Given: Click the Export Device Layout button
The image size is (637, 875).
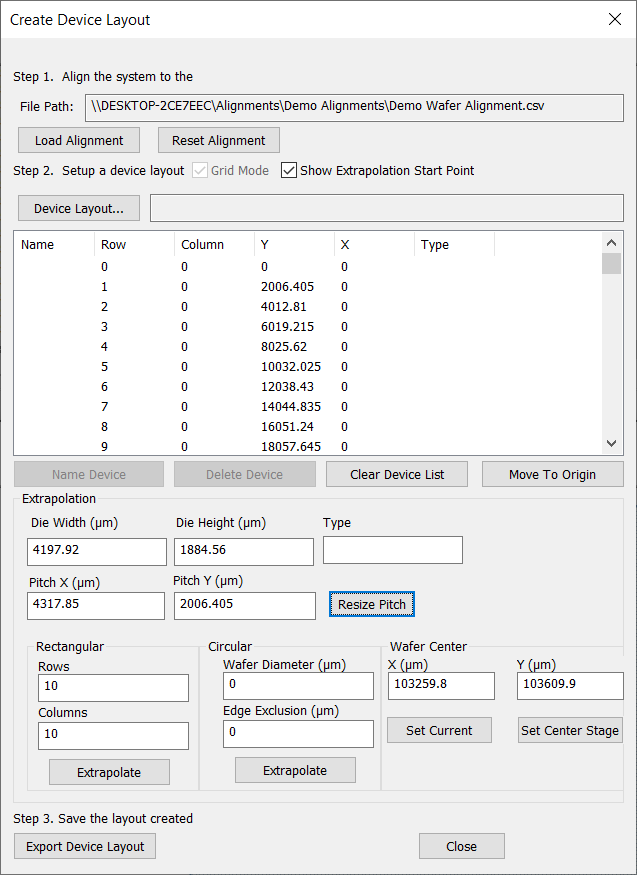Looking at the screenshot, I should [x=85, y=846].
